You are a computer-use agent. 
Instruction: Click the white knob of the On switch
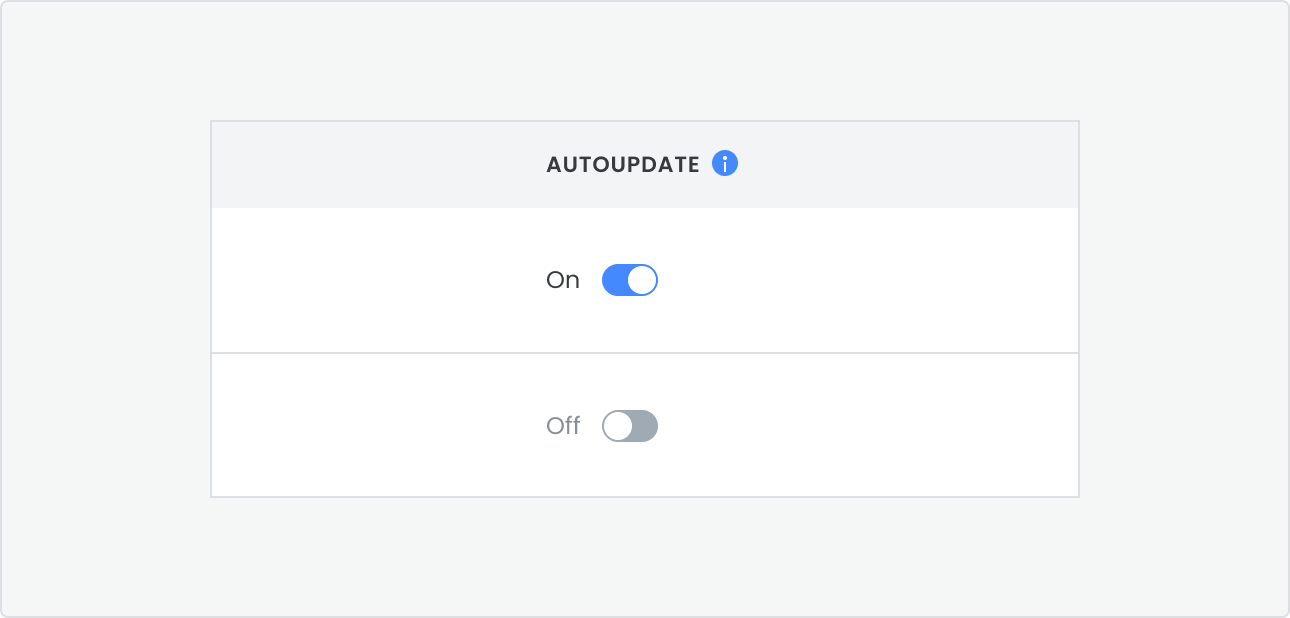pos(642,280)
